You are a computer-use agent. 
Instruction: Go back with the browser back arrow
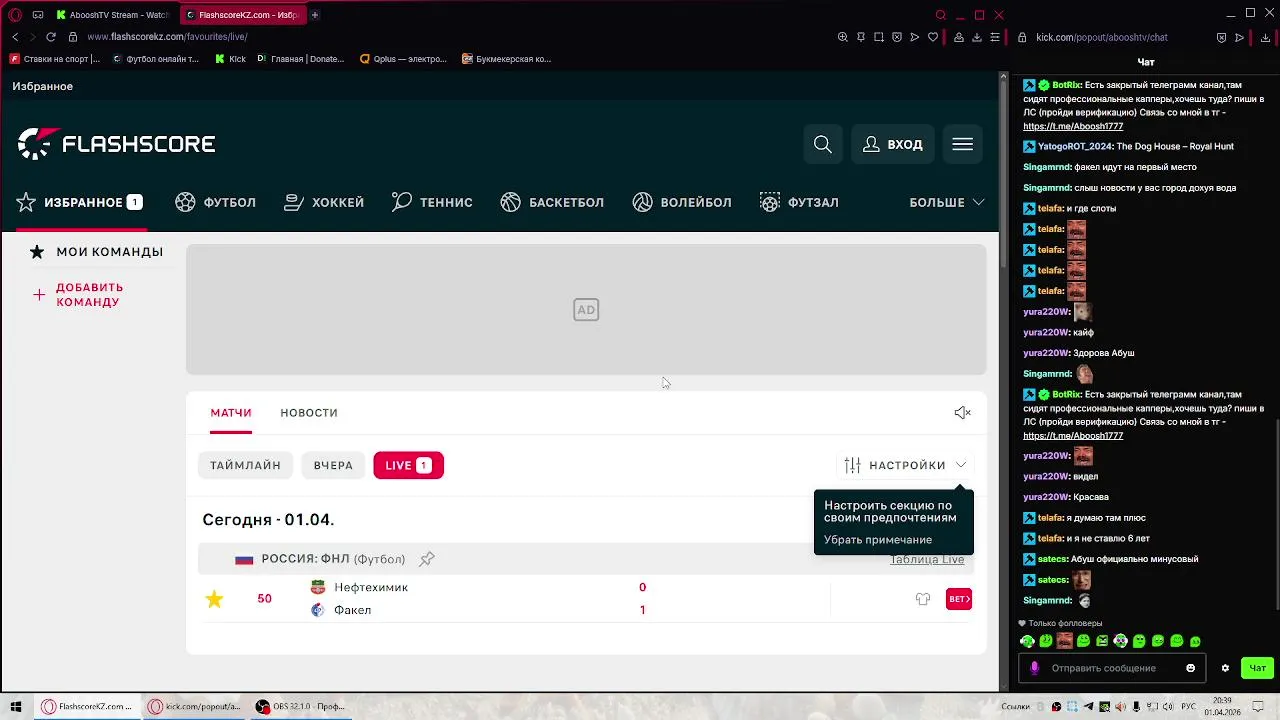pyautogui.click(x=15, y=37)
